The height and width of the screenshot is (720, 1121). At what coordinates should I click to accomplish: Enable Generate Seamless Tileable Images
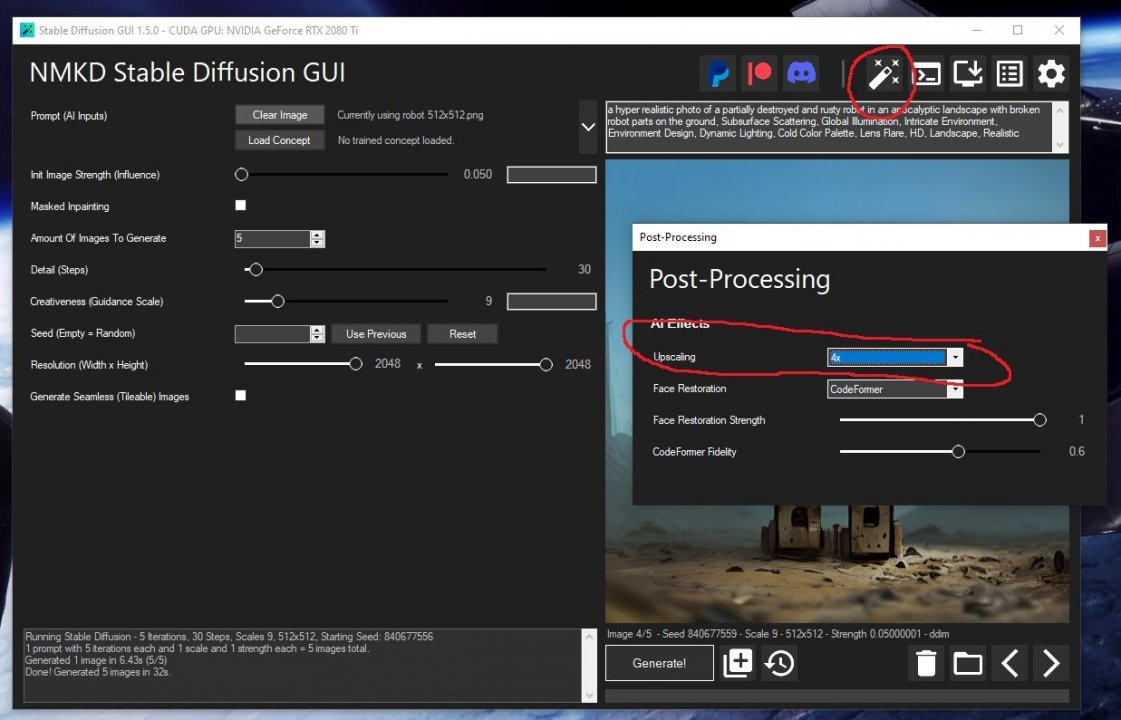click(x=240, y=395)
